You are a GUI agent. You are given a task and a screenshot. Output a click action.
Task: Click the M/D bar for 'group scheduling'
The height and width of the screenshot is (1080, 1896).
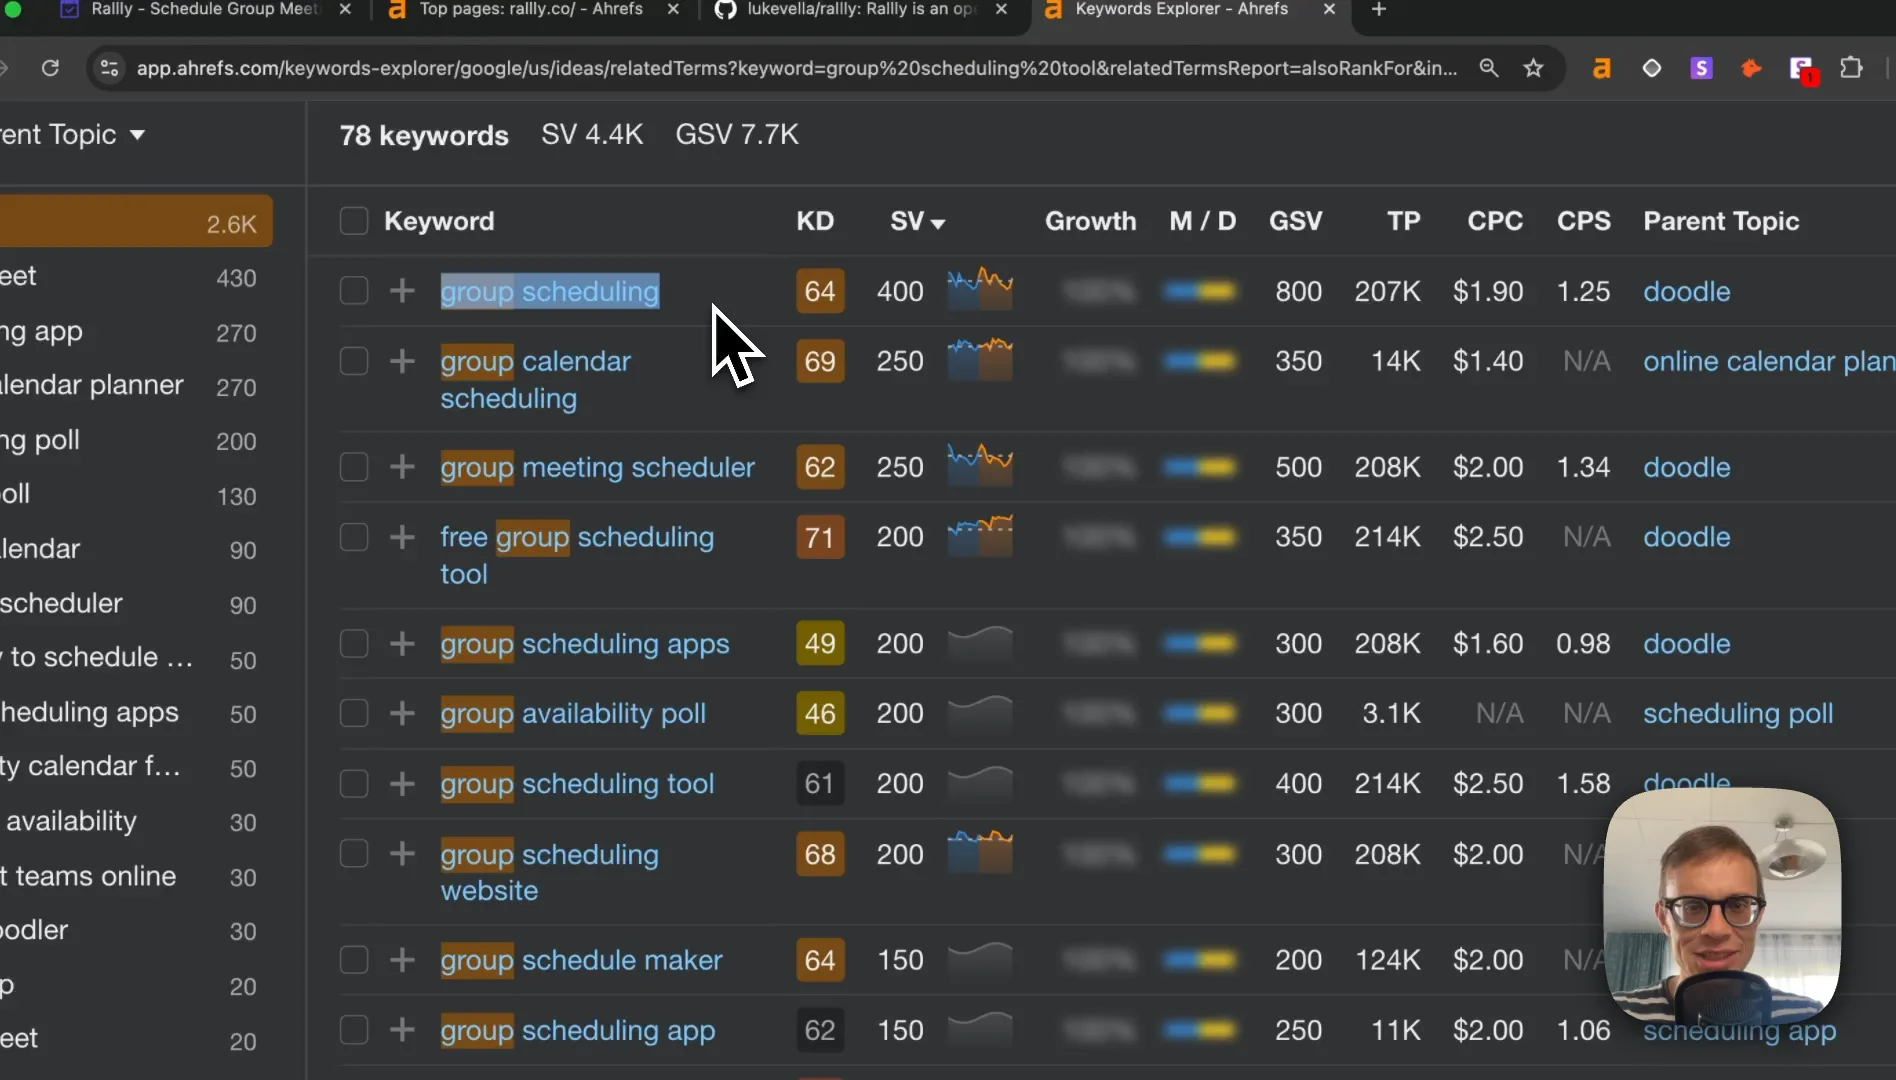1200,291
